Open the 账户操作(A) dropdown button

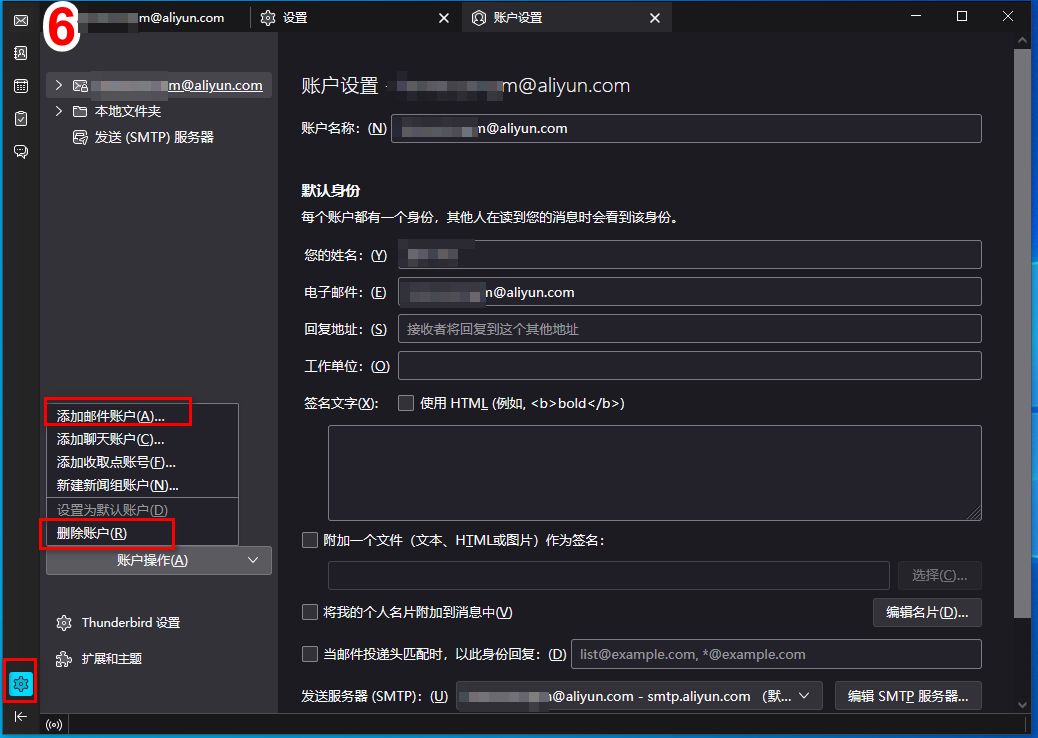click(x=159, y=560)
